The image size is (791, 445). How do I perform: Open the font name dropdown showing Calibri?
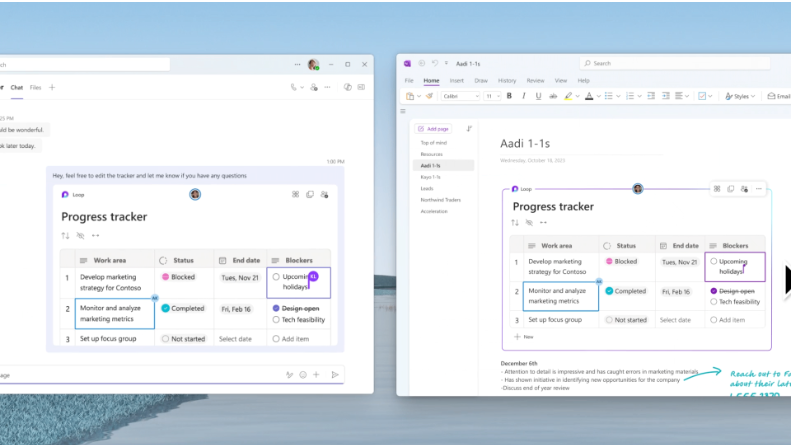(460, 96)
